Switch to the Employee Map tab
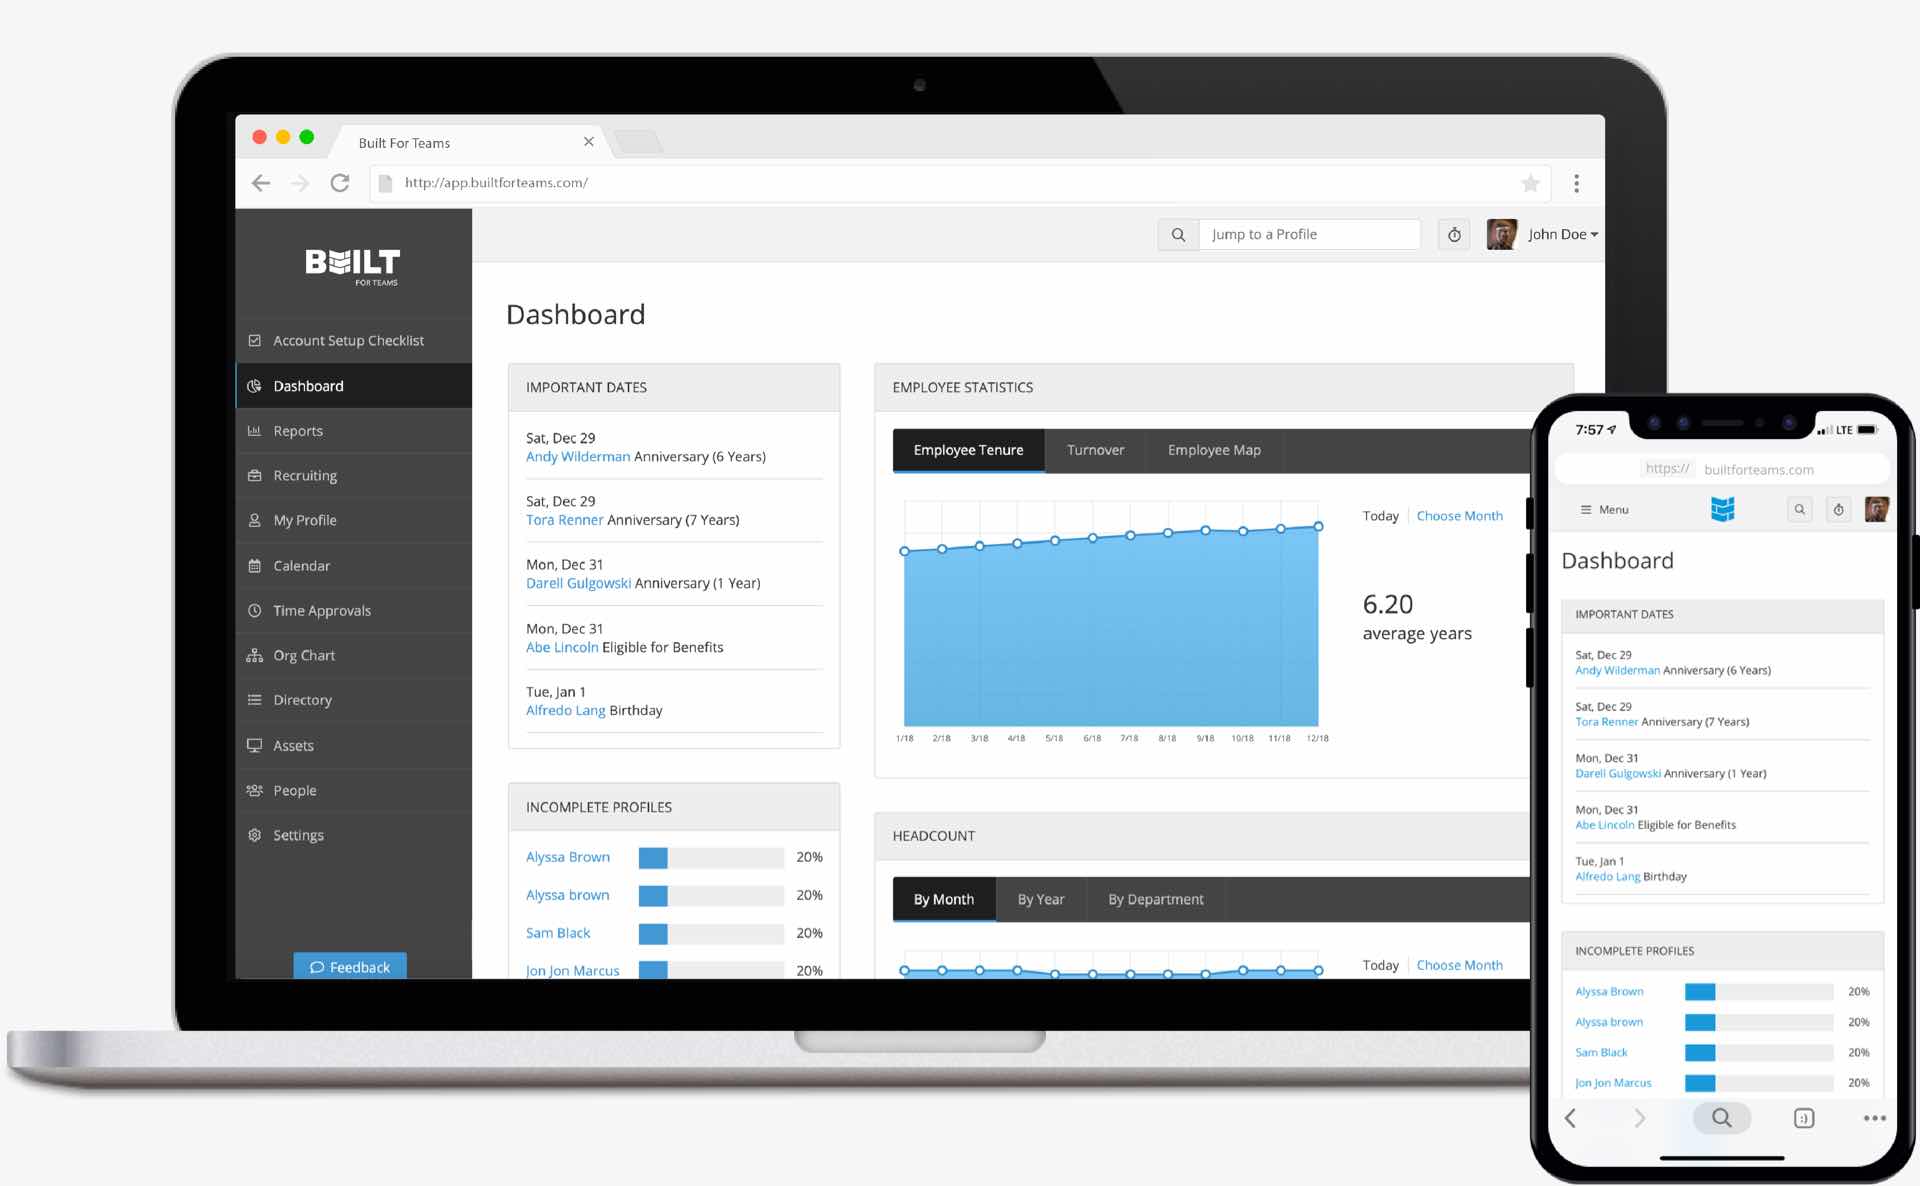Image resolution: width=1920 pixels, height=1186 pixels. pos(1212,448)
